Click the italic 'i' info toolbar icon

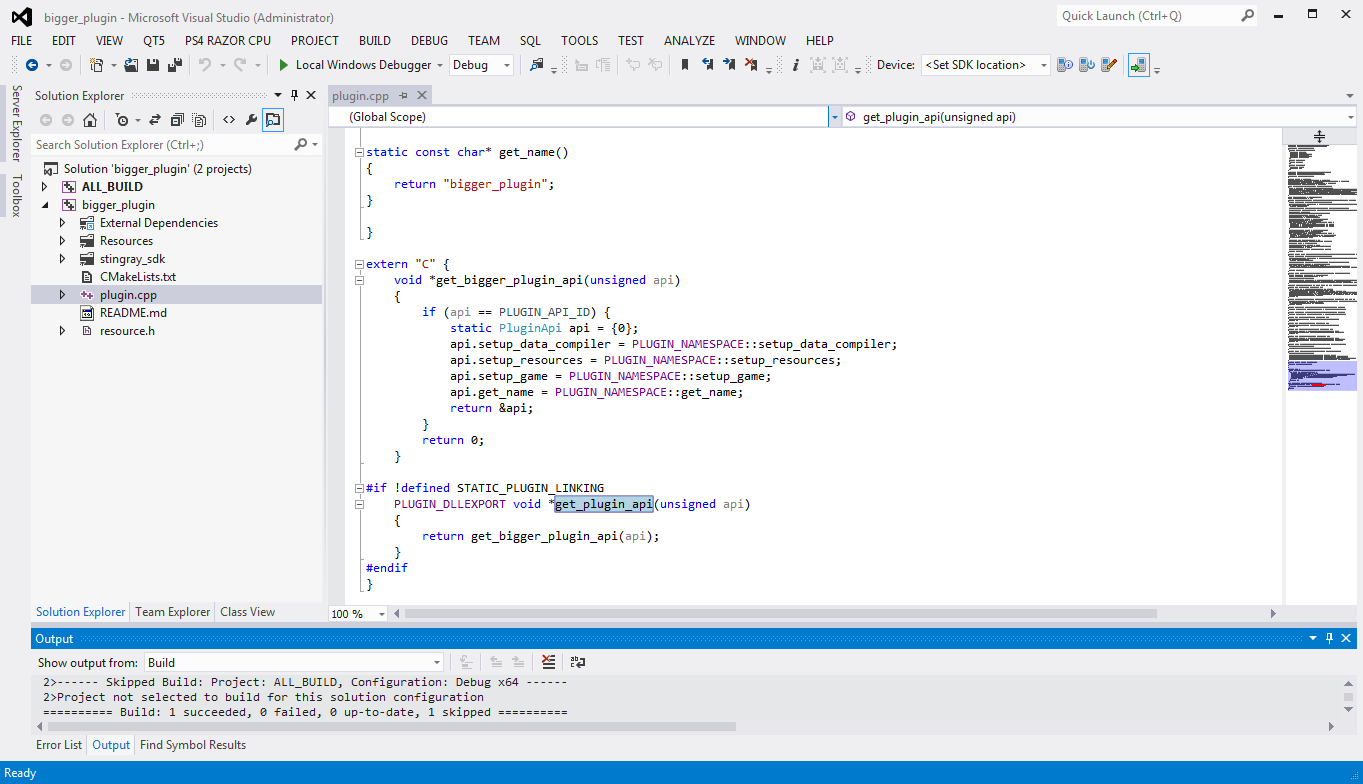coord(795,65)
